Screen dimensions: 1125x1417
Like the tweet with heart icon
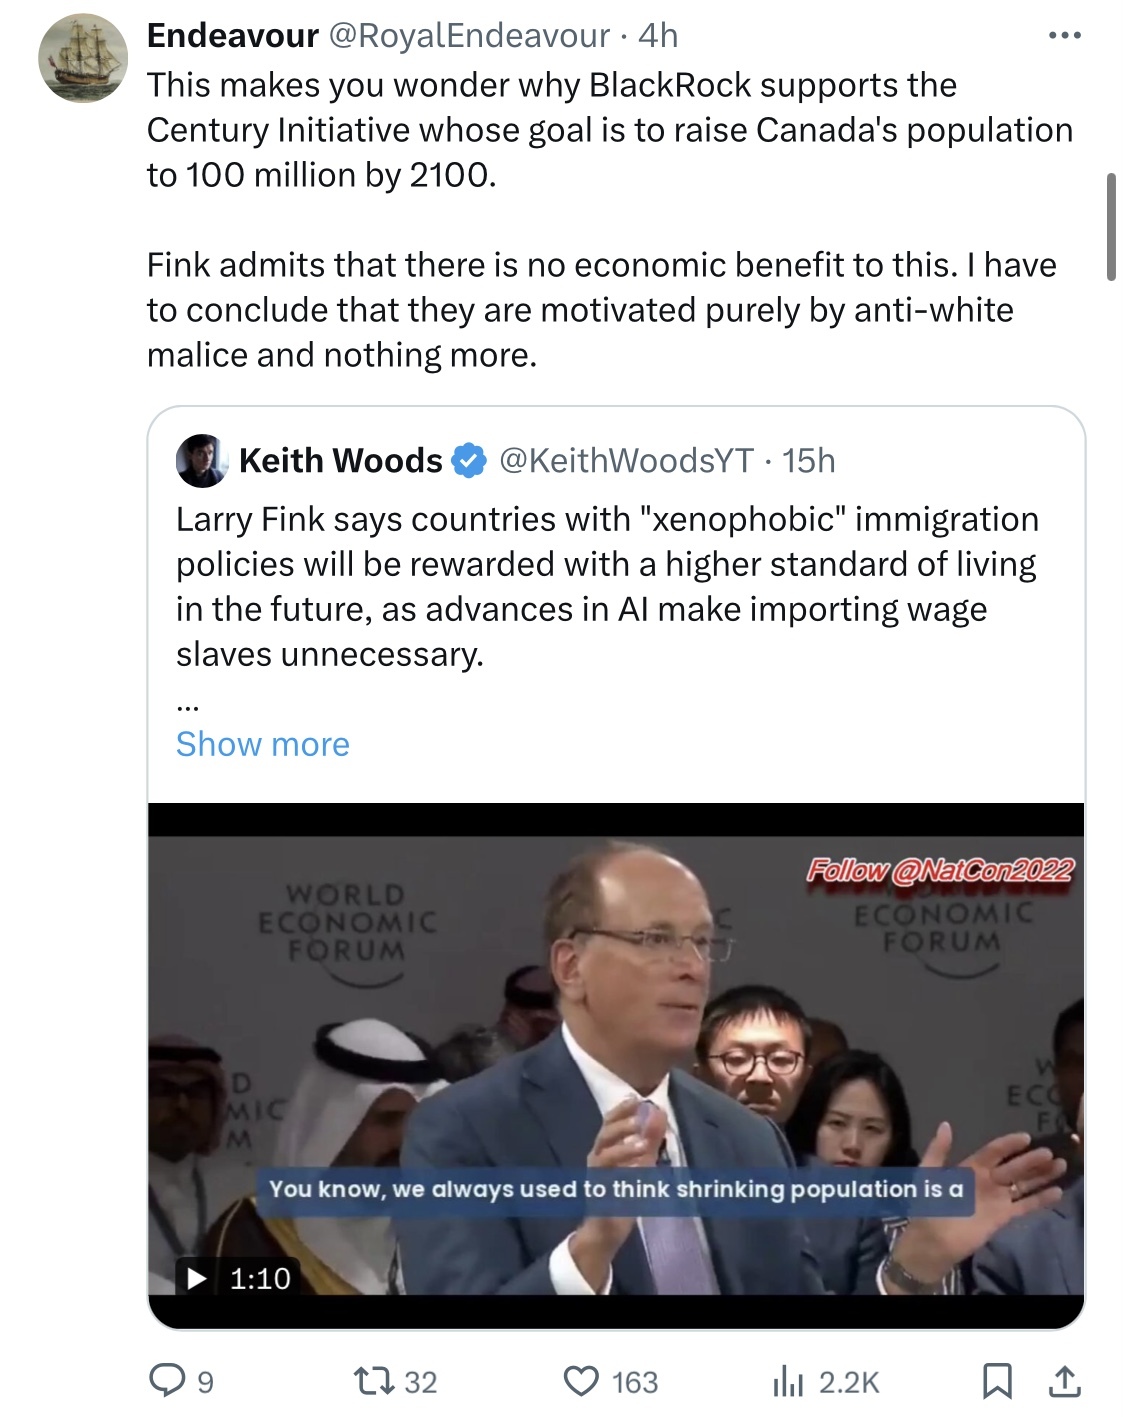point(580,1381)
